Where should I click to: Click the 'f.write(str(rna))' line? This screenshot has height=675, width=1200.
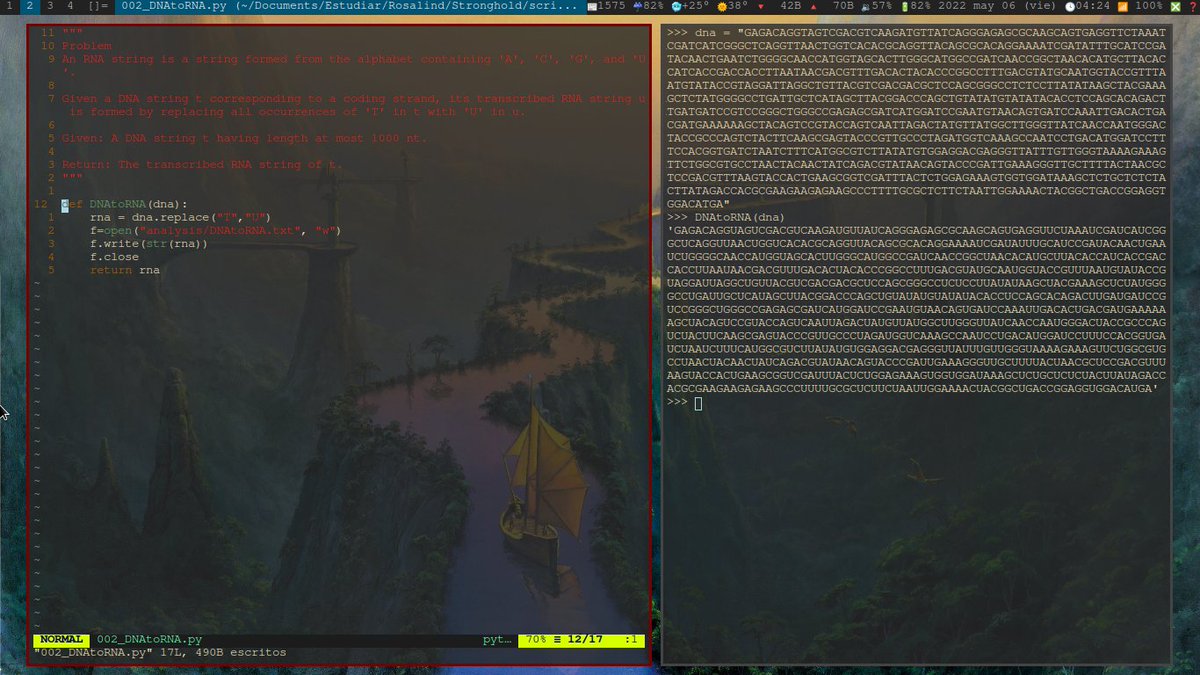pyautogui.click(x=149, y=243)
